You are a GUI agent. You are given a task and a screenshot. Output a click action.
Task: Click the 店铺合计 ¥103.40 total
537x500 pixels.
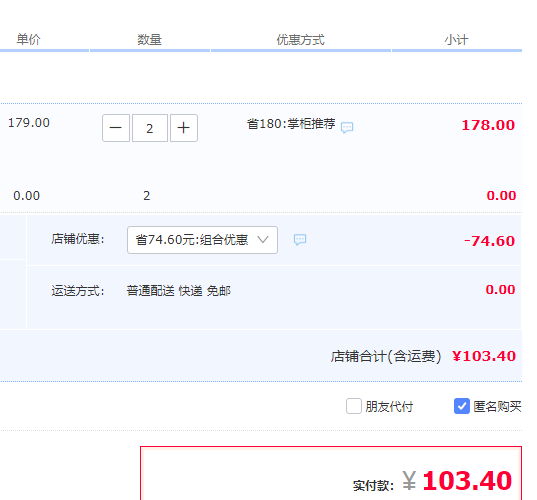pos(484,356)
